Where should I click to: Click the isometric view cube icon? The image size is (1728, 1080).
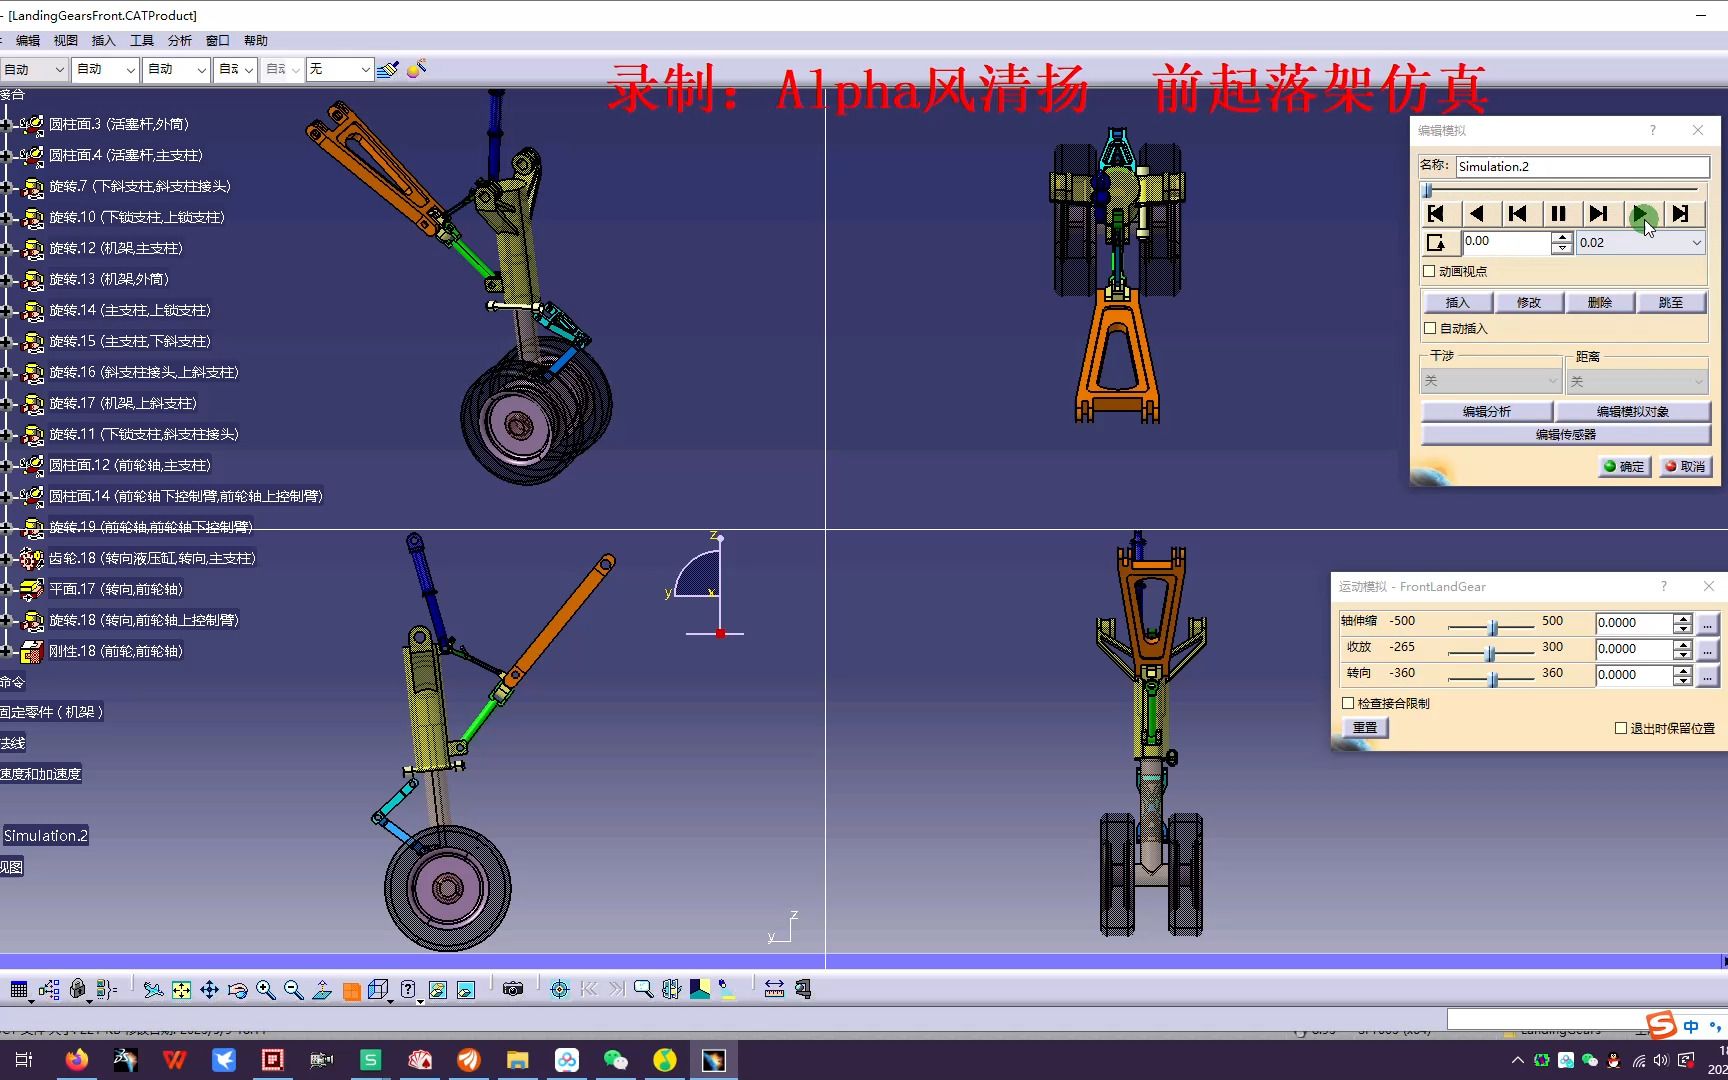378,990
